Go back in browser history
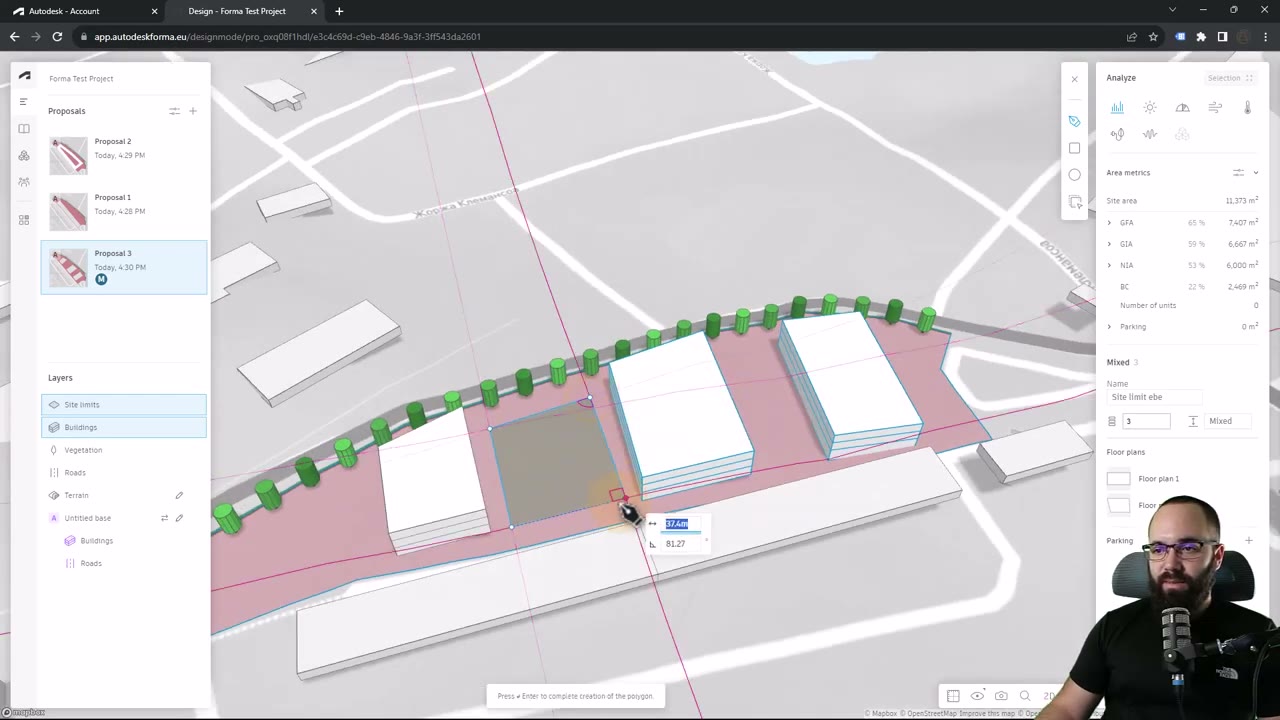Screen dimensions: 1280x720 [14, 37]
